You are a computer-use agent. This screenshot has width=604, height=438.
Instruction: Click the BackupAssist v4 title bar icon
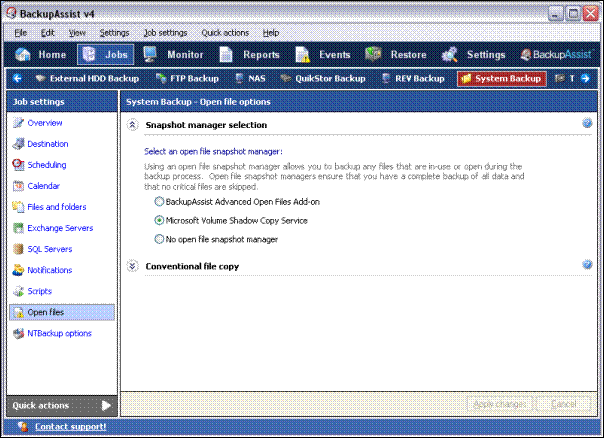tap(12, 13)
